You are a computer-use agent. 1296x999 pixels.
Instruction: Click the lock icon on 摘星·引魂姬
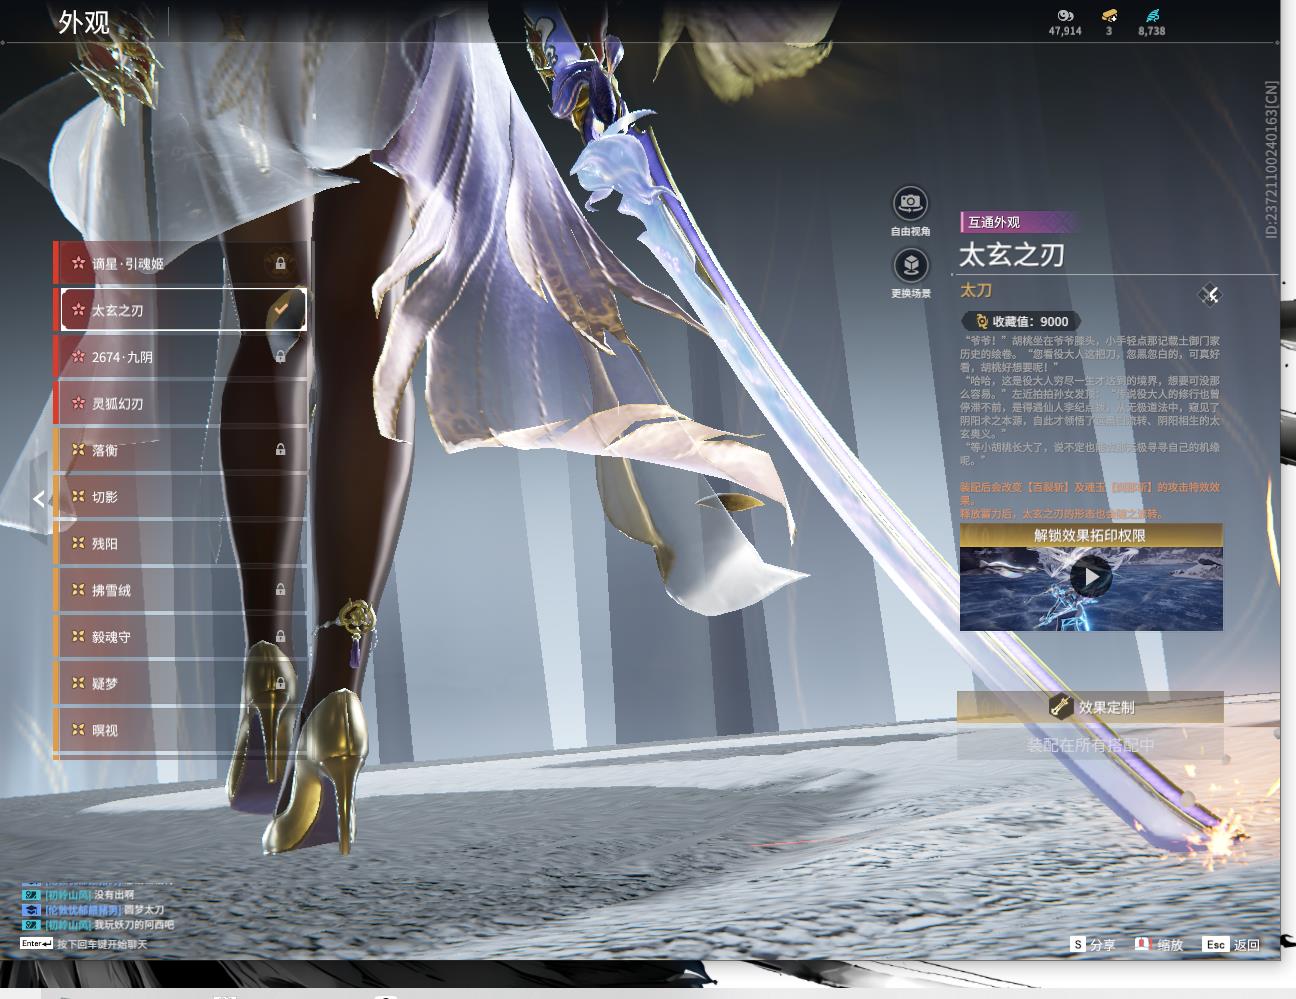coord(281,264)
